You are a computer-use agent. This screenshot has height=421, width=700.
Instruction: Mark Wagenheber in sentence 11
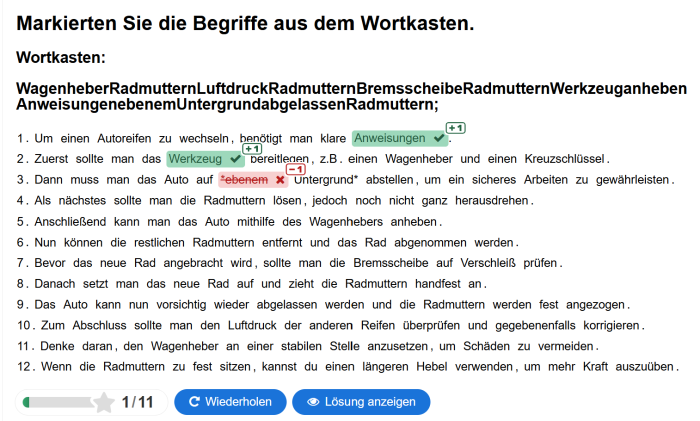[x=184, y=346]
